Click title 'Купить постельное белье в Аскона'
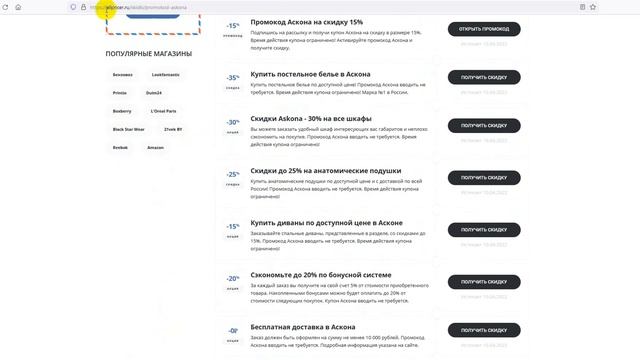Screen dimensions: 640x360 point(310,74)
